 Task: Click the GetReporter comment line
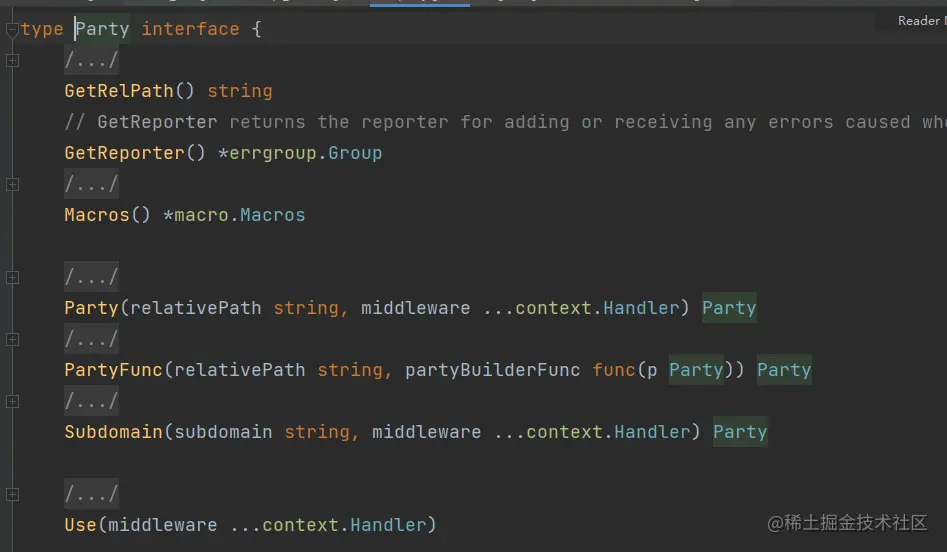click(x=506, y=122)
